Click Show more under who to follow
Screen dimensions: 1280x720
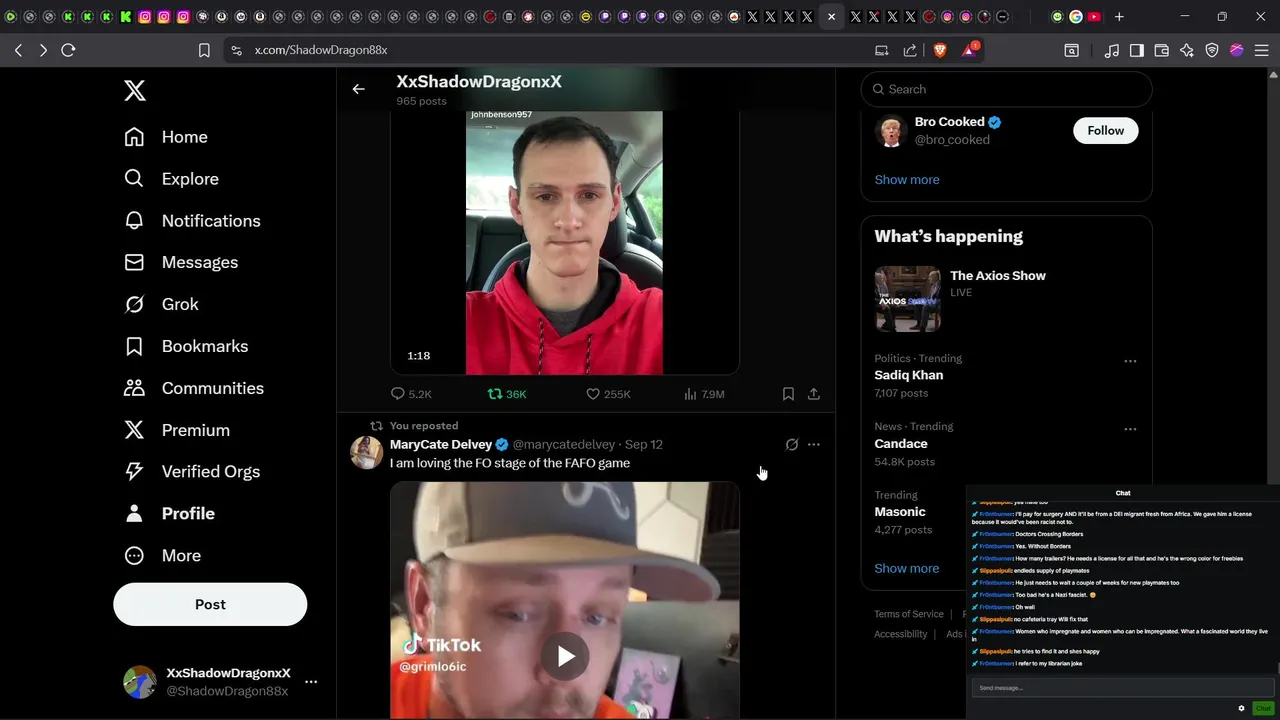pos(907,180)
